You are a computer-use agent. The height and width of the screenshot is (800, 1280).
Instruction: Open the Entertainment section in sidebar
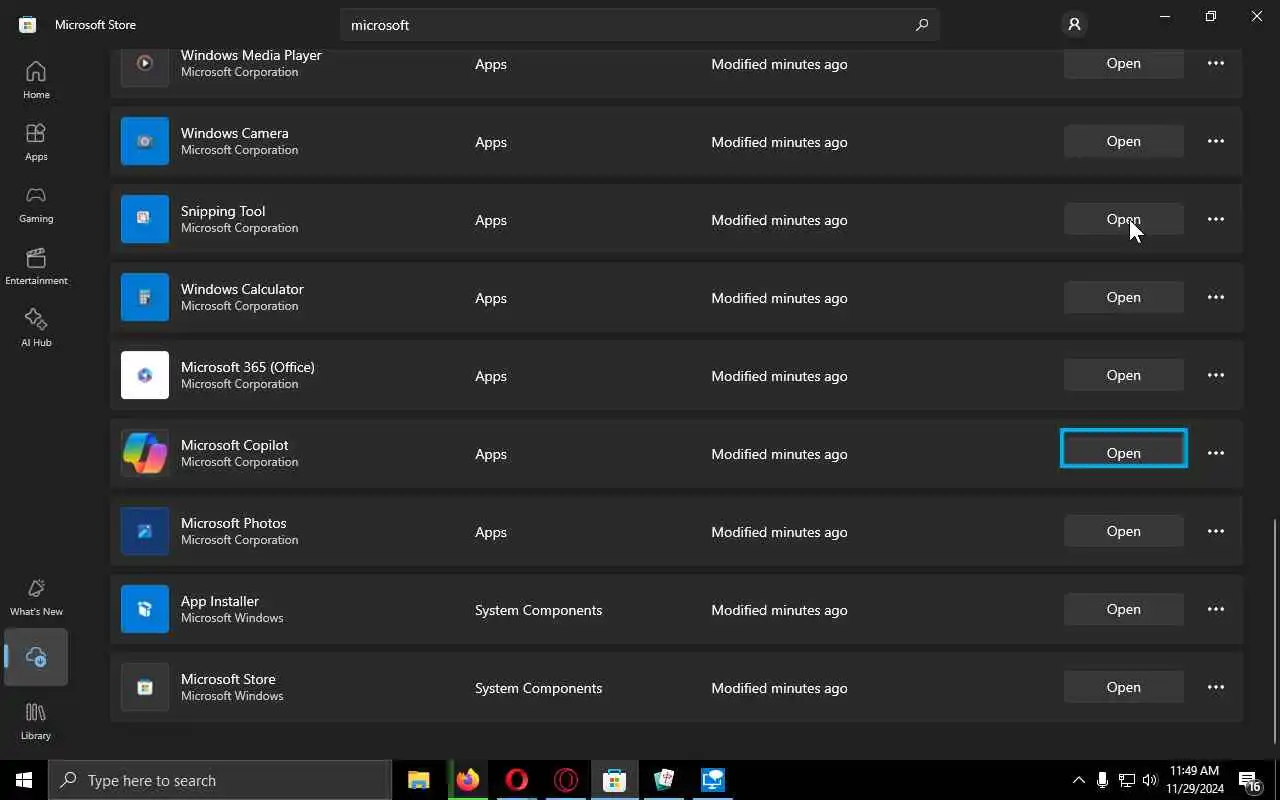(x=36, y=266)
